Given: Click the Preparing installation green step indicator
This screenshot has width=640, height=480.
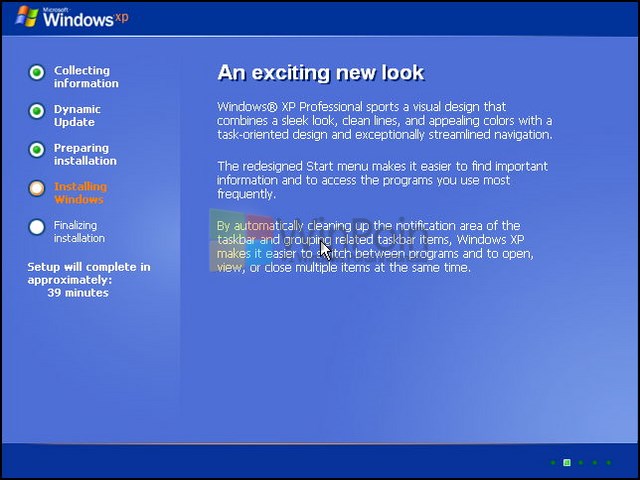Looking at the screenshot, I should click(37, 150).
